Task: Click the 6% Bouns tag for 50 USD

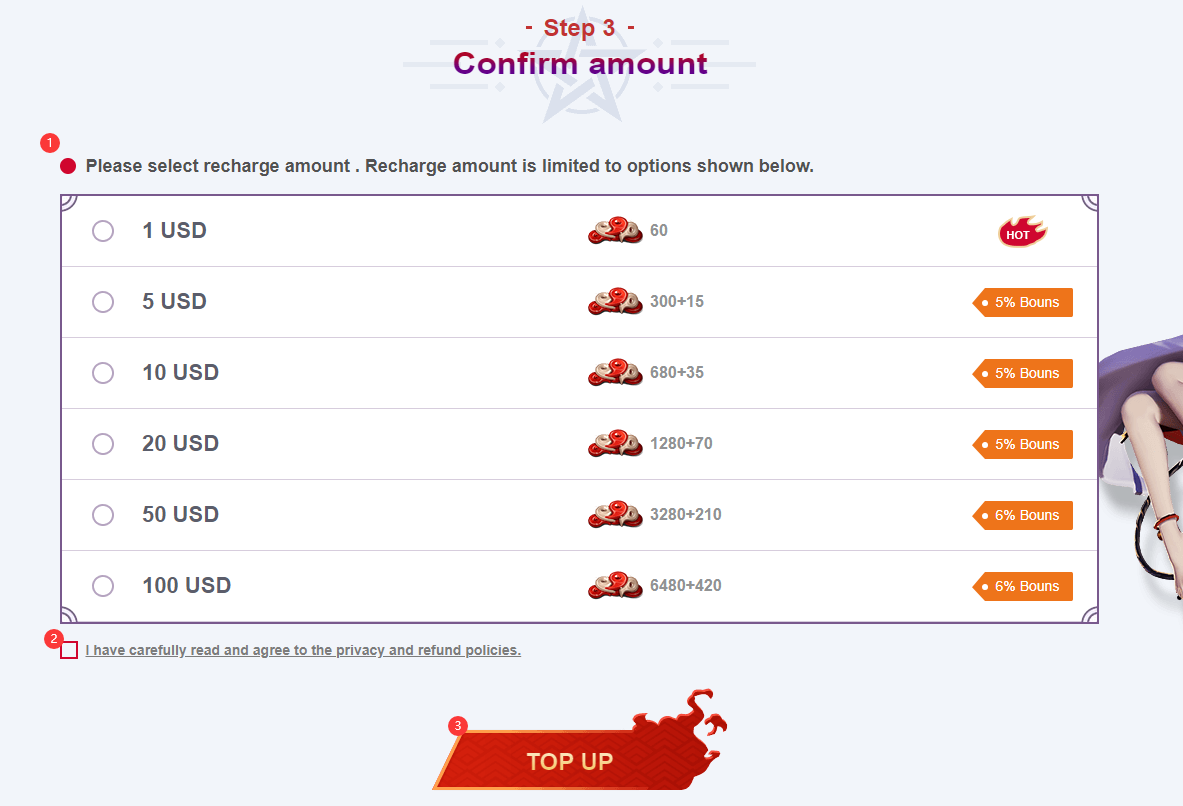Action: [x=1022, y=515]
